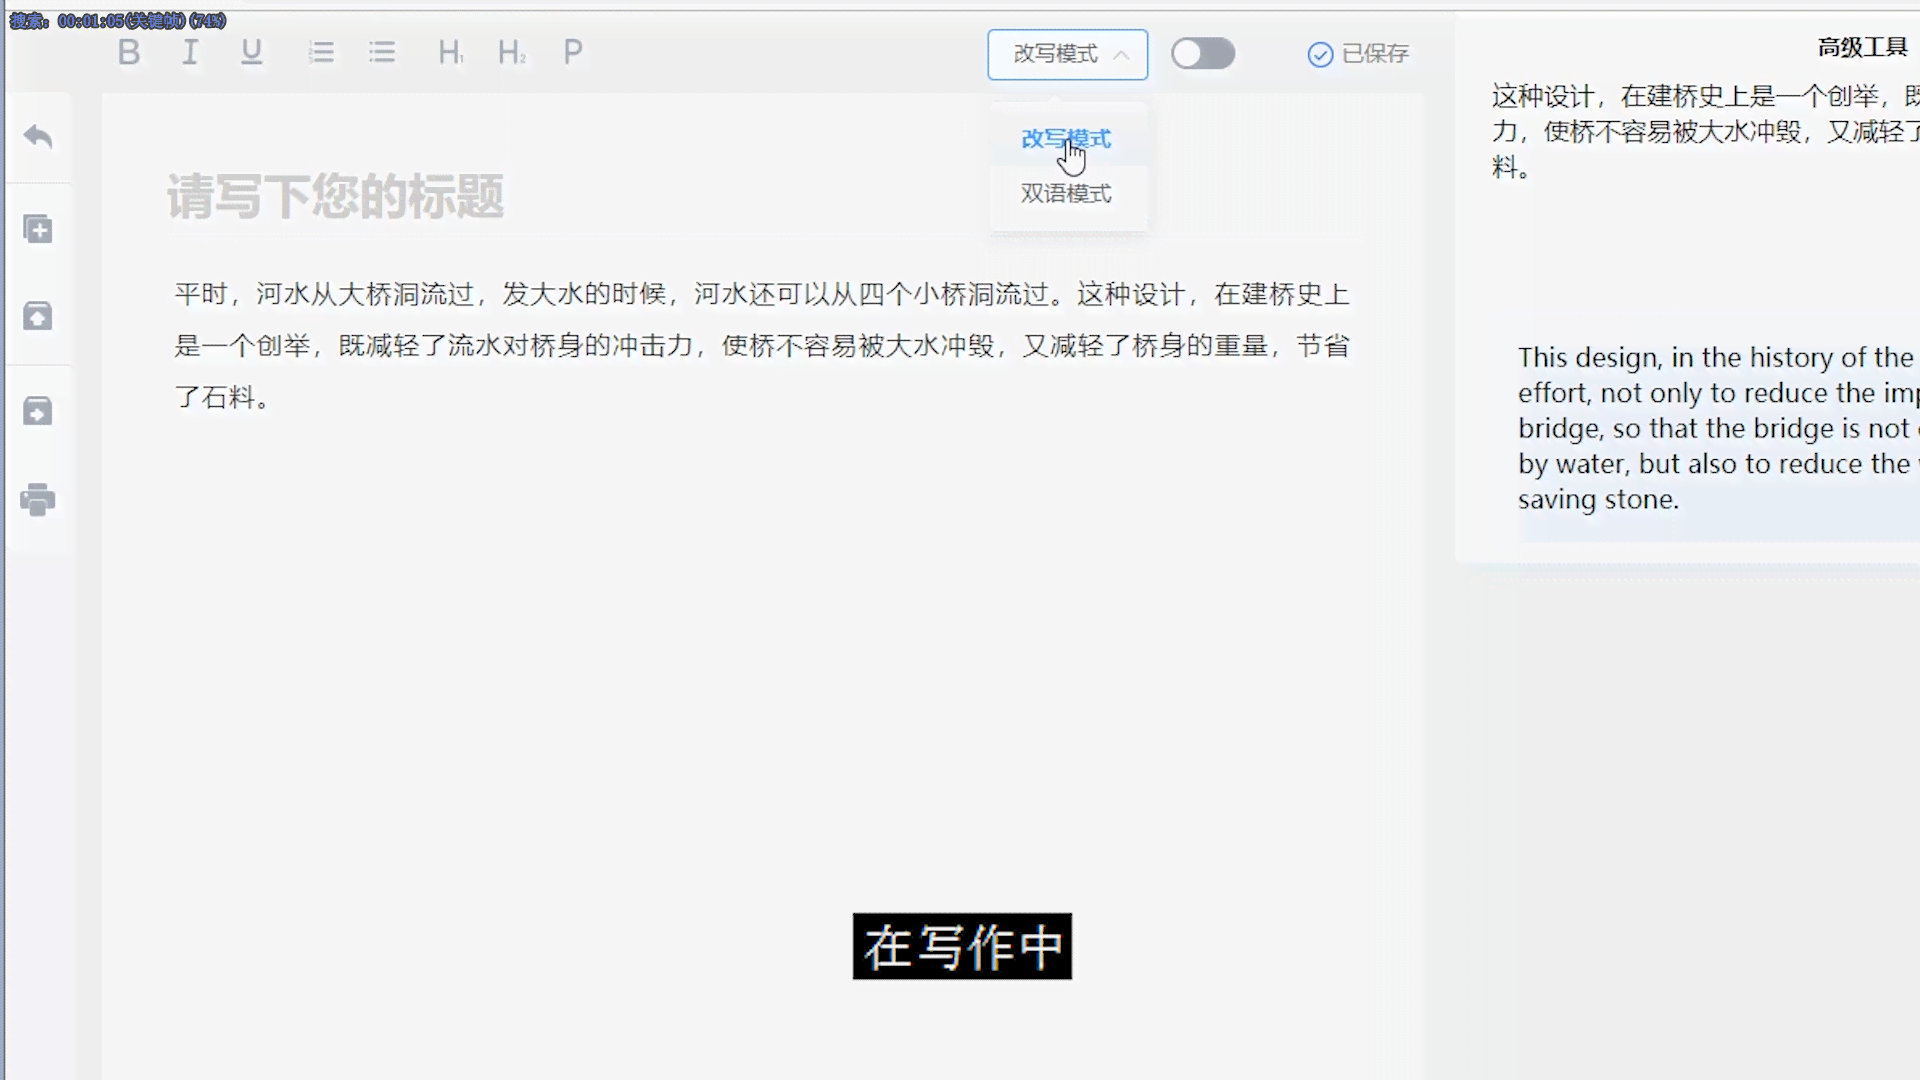Click the 已保存 saved status indicator

point(1358,54)
